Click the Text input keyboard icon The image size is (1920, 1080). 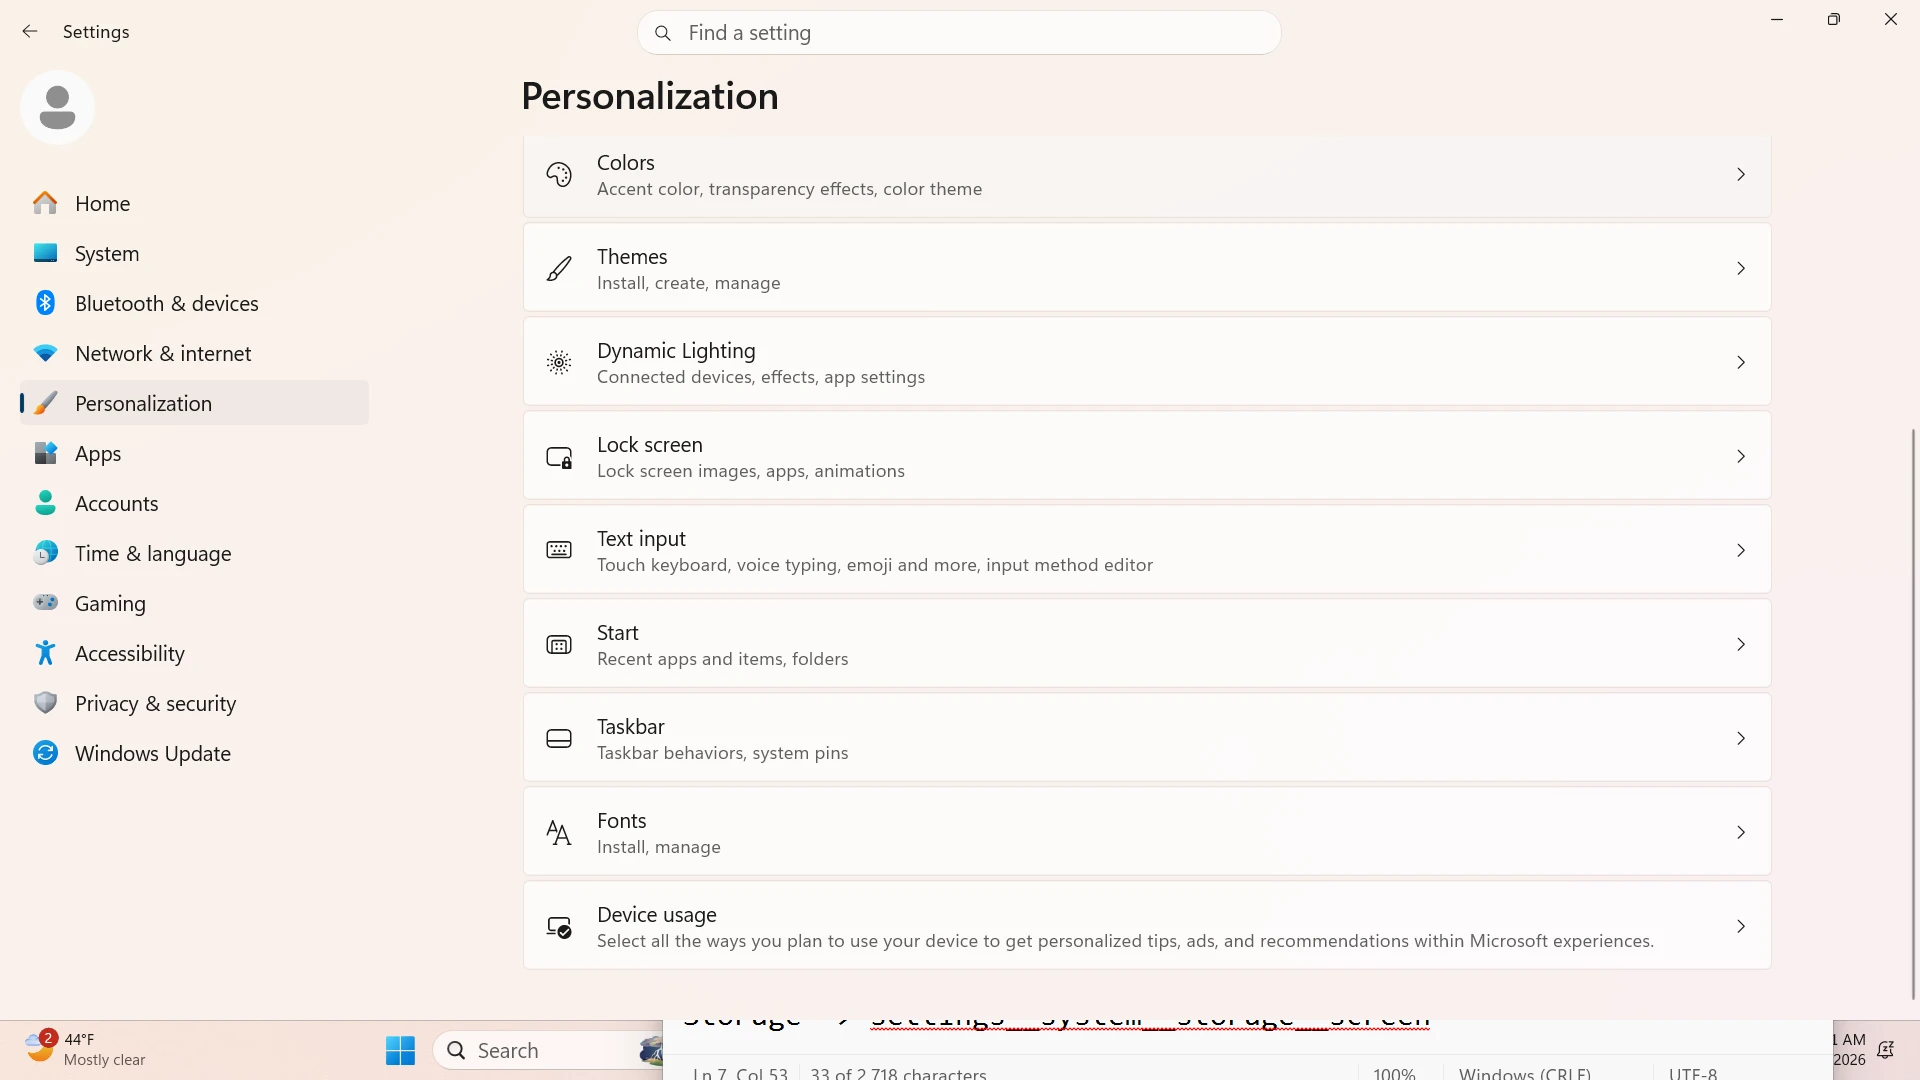559,550
